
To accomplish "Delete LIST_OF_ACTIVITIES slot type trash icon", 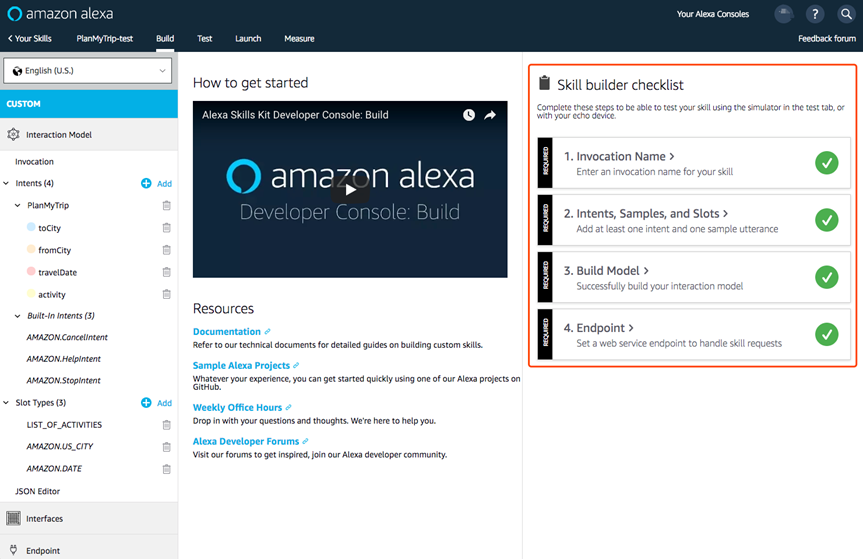I will pyautogui.click(x=166, y=425).
